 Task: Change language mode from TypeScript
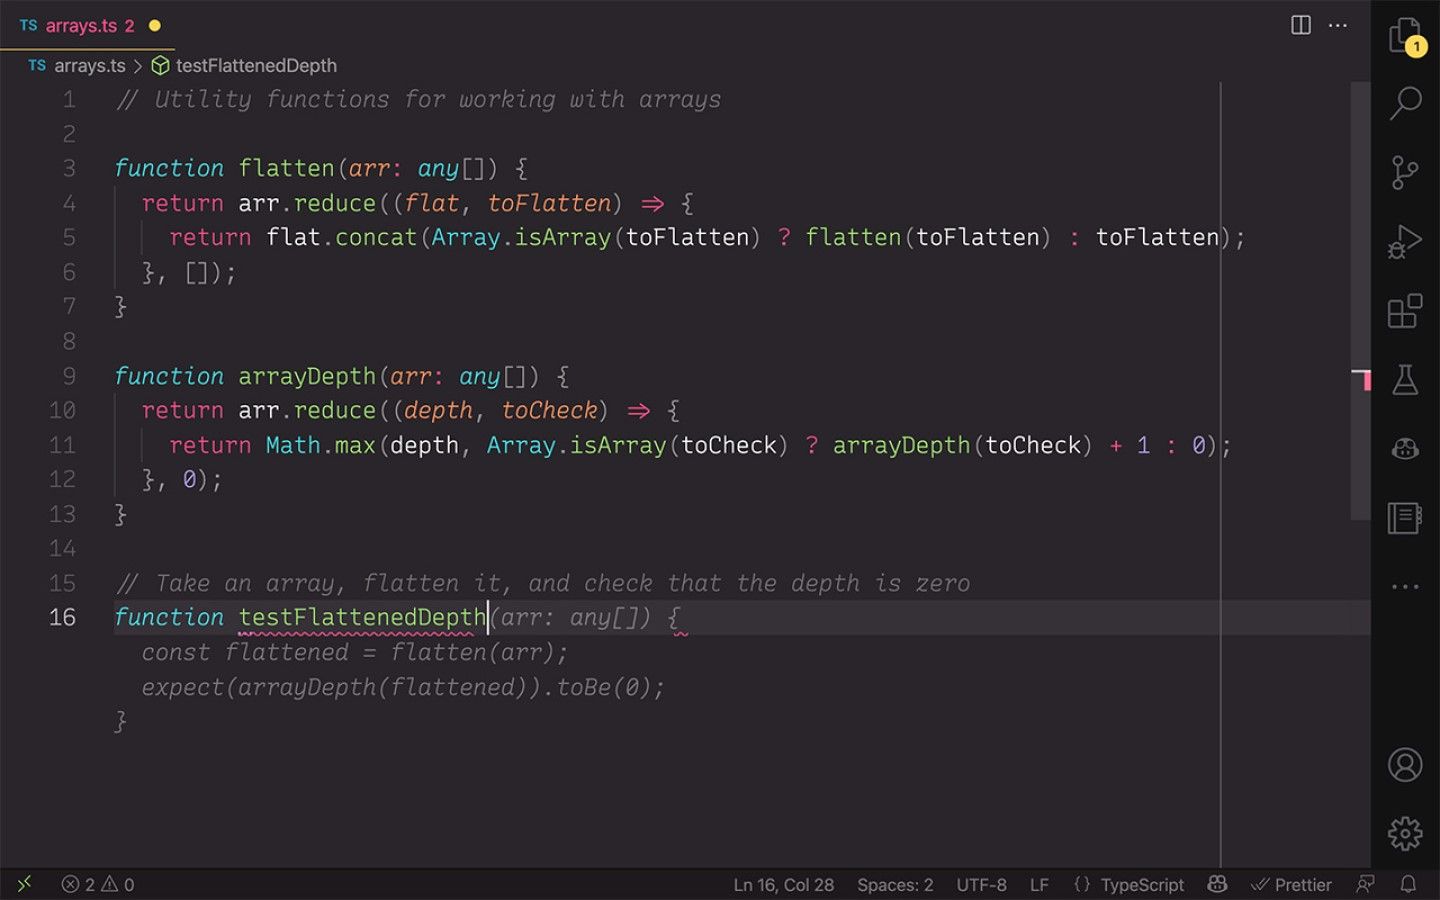1141,885
